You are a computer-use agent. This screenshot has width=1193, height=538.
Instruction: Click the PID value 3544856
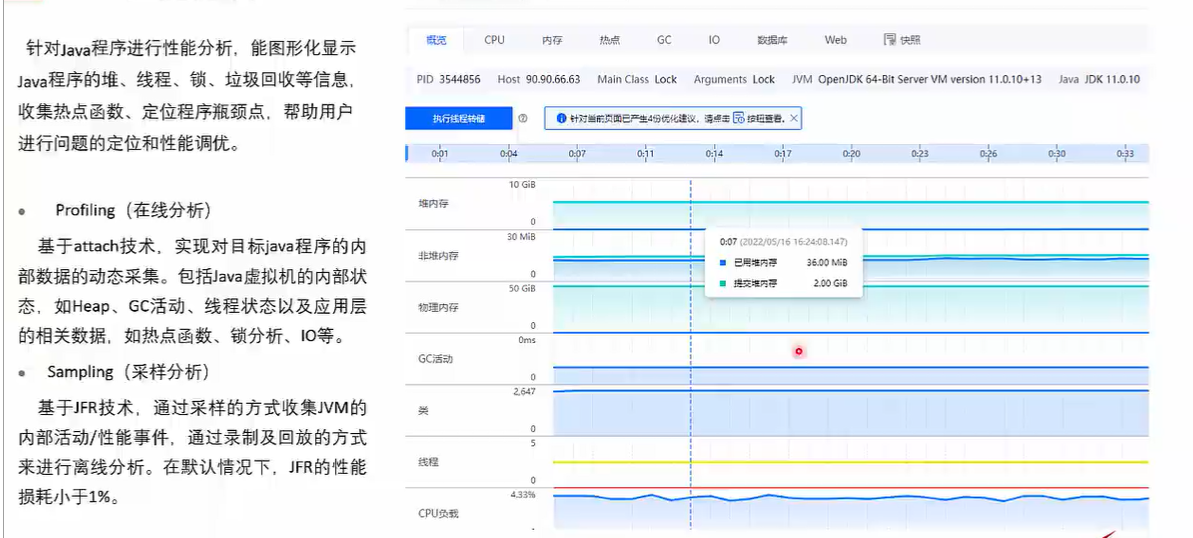(x=458, y=79)
